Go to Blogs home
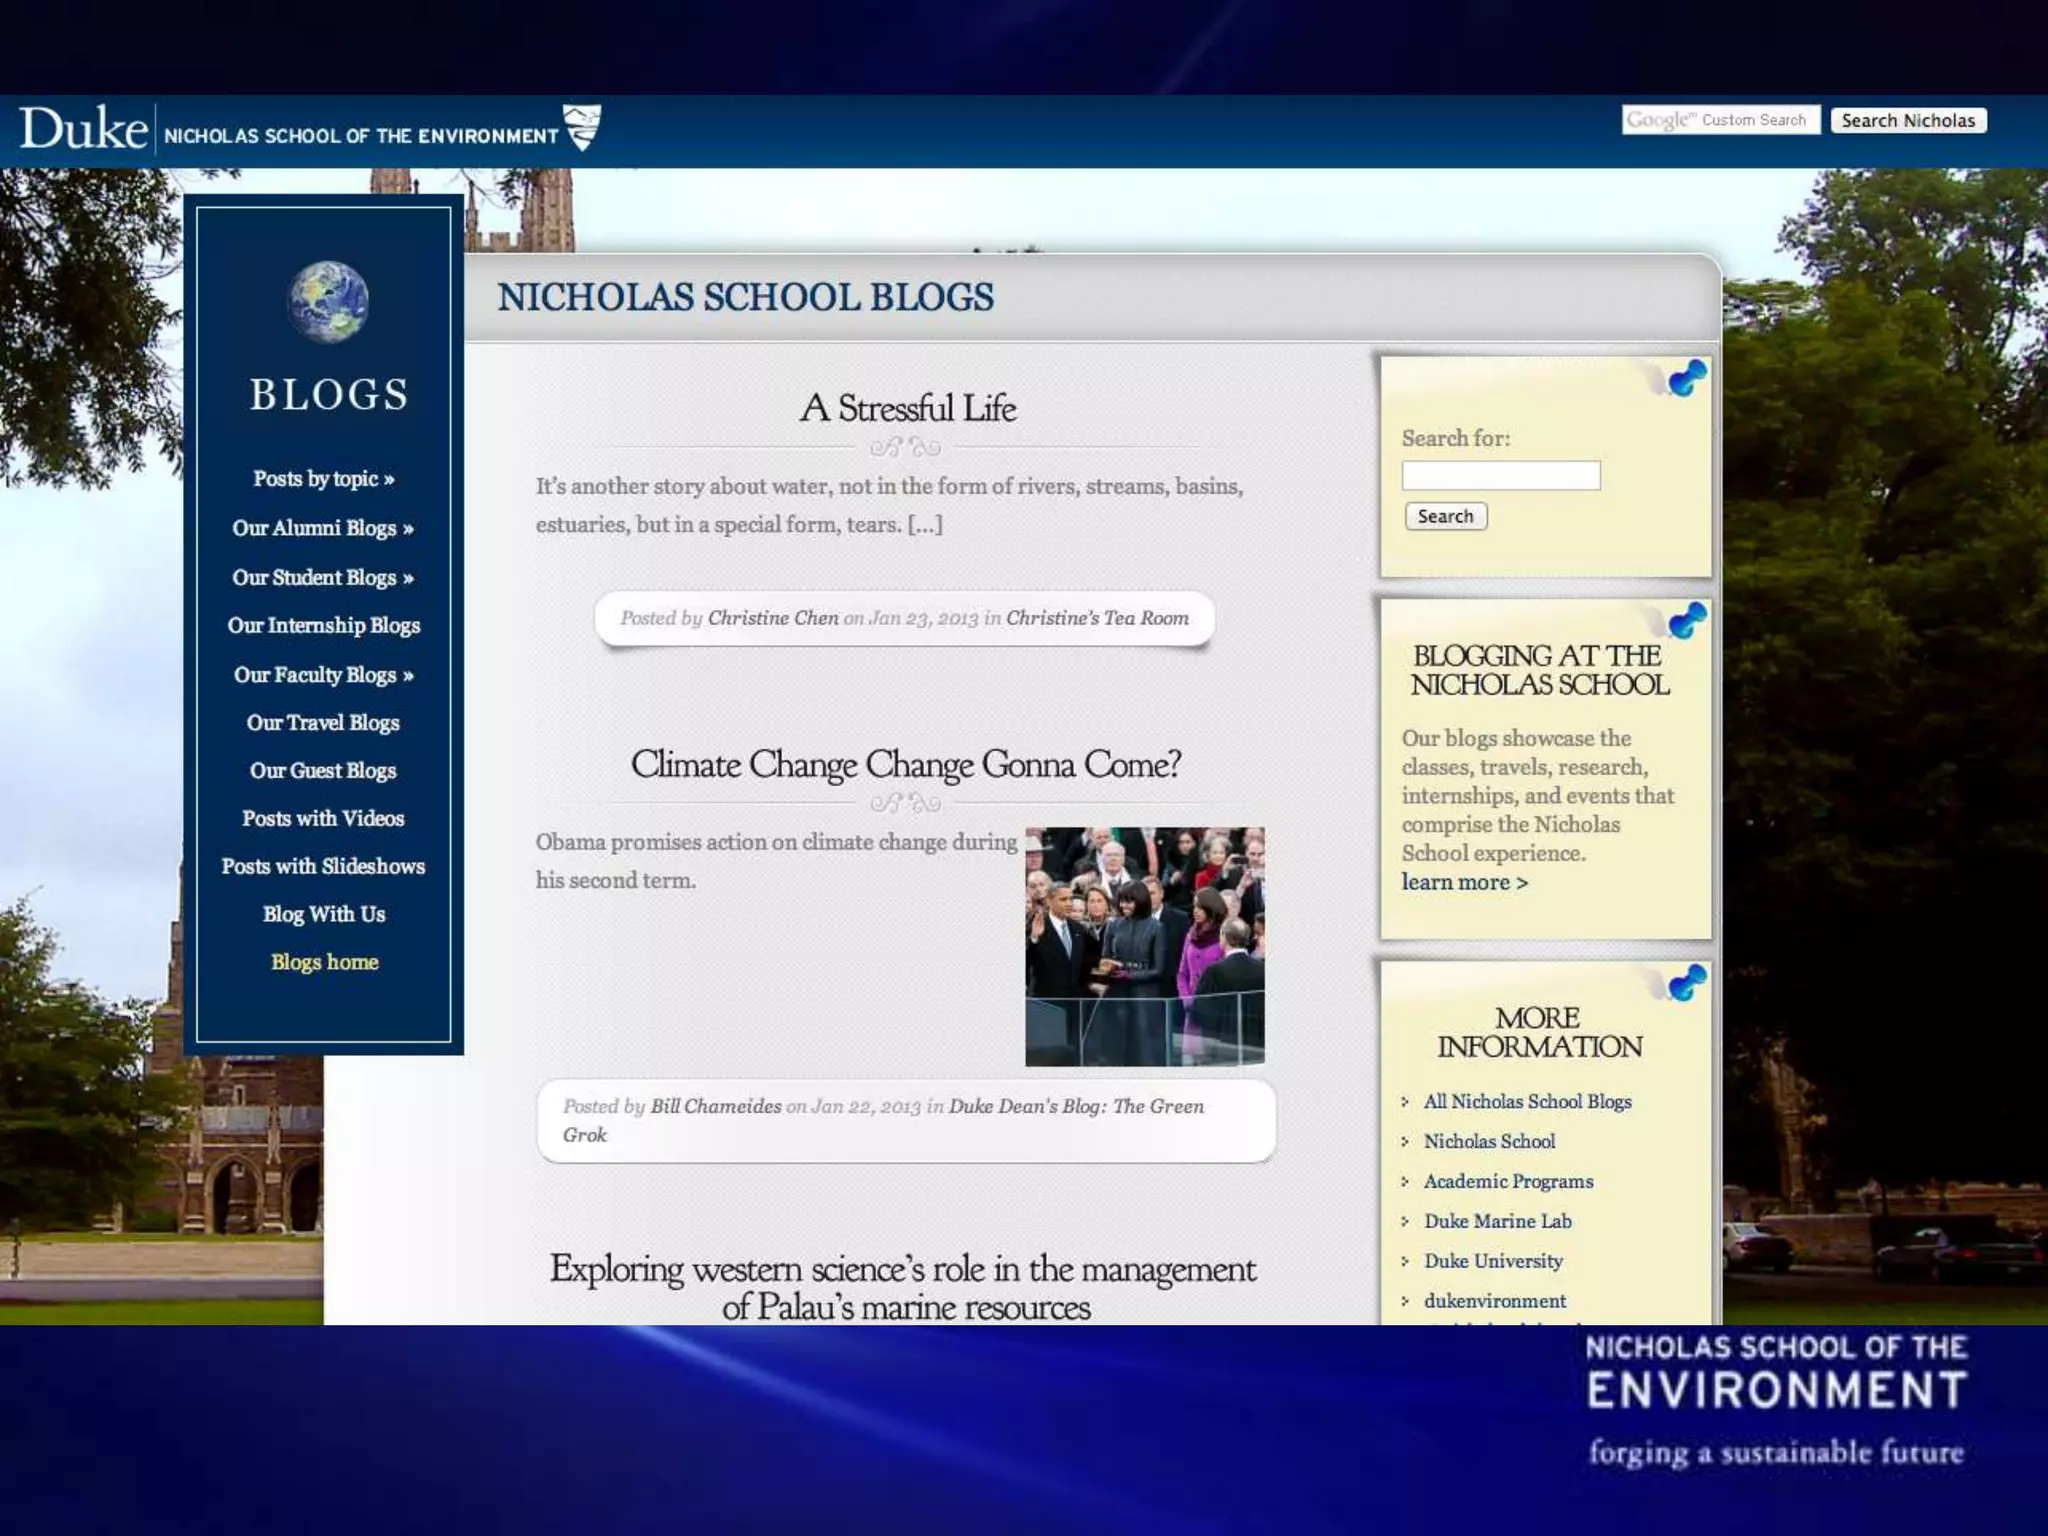The image size is (2048, 1536). click(324, 962)
